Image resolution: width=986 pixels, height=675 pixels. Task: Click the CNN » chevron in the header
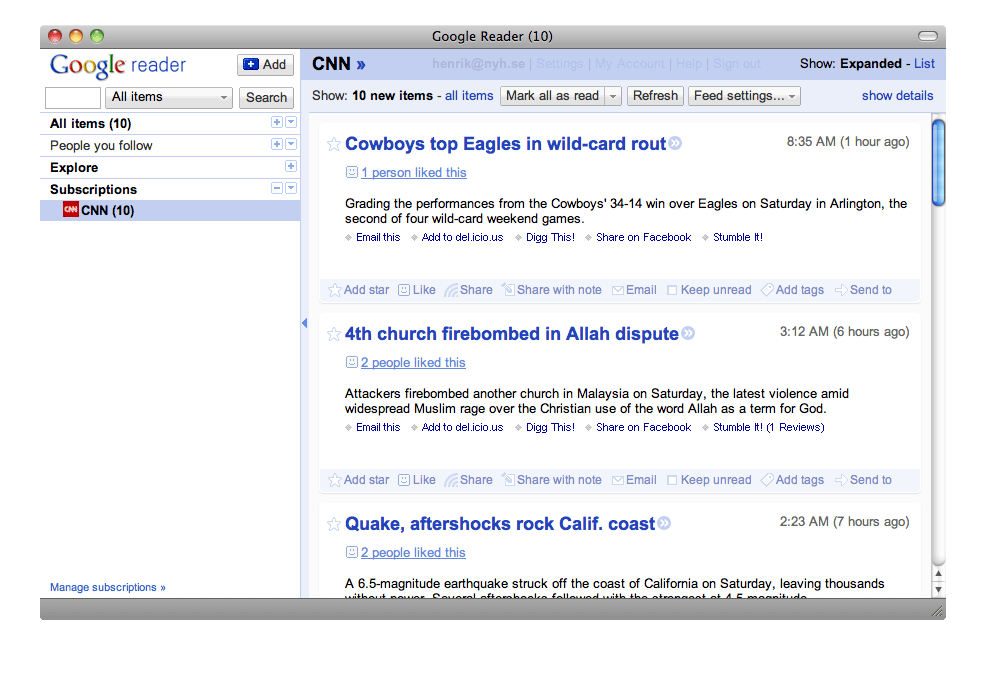point(361,64)
